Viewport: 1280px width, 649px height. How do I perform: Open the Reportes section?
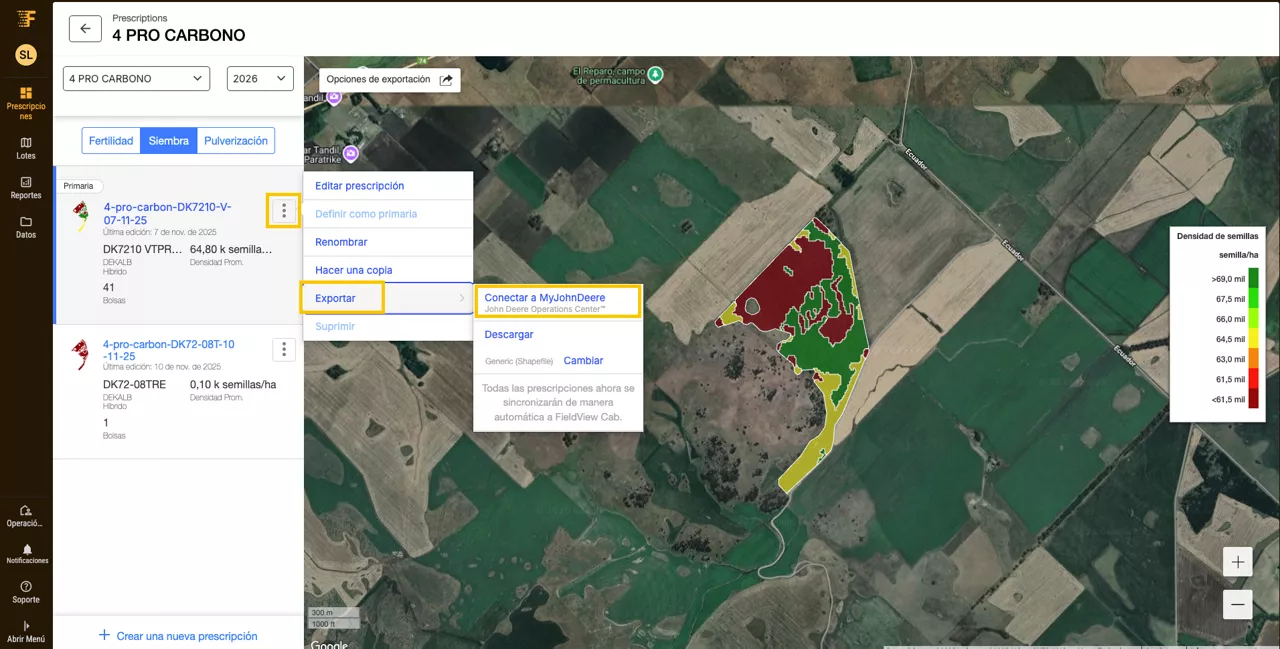click(26, 188)
